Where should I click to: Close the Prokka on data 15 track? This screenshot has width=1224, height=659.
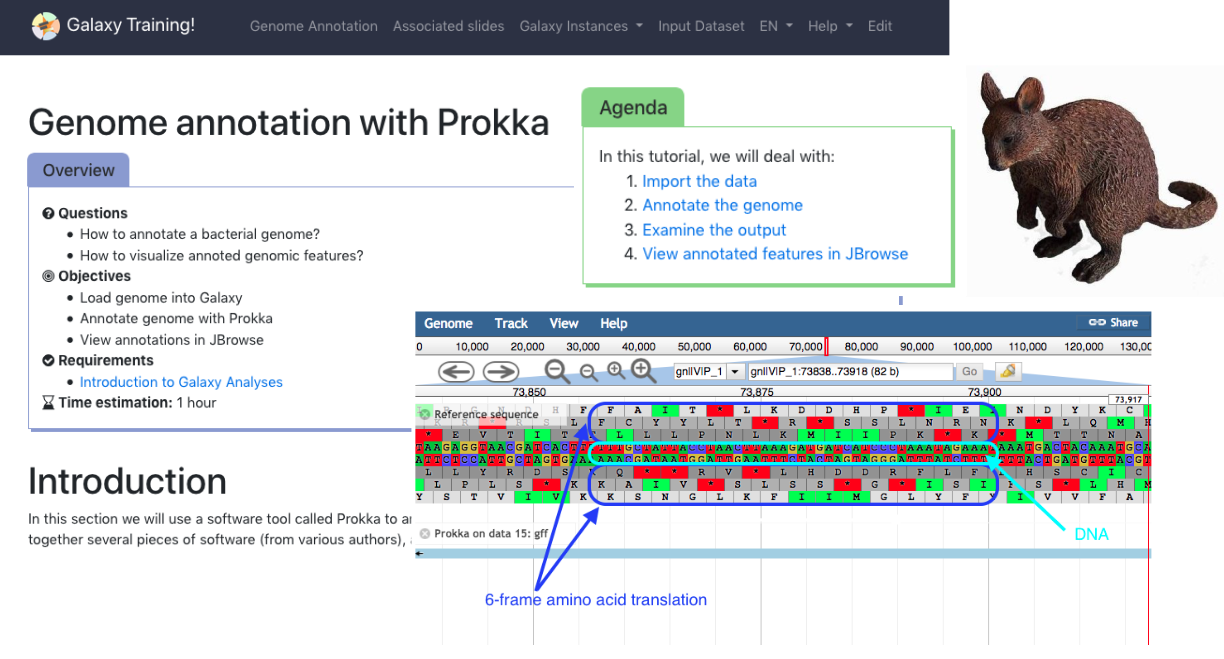[x=425, y=534]
